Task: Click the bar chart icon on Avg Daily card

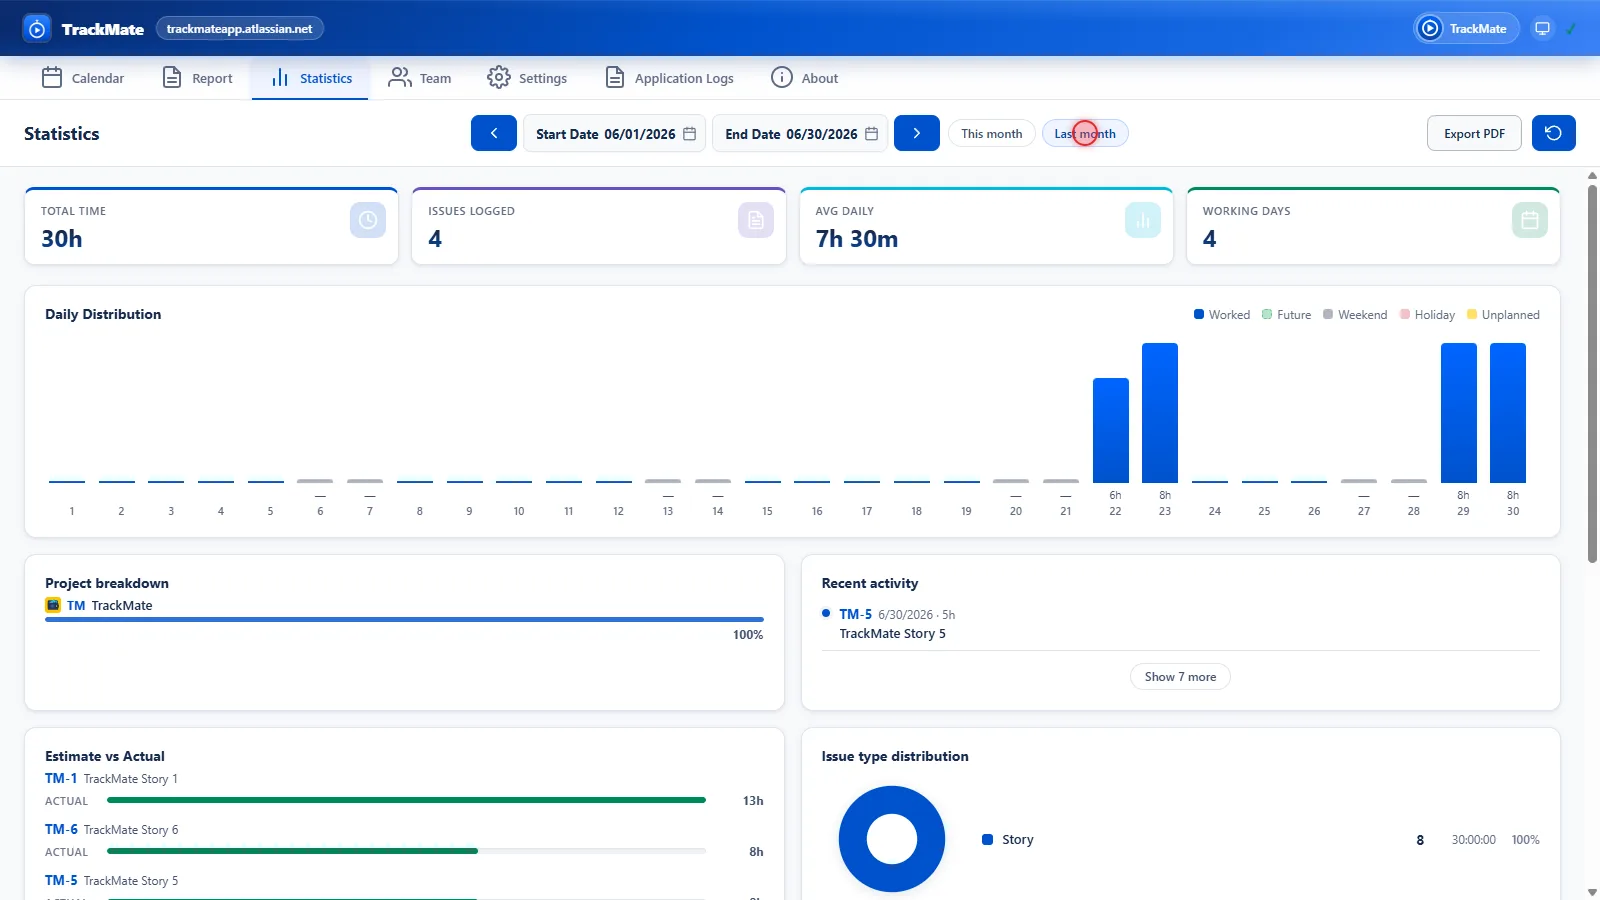Action: click(1143, 220)
